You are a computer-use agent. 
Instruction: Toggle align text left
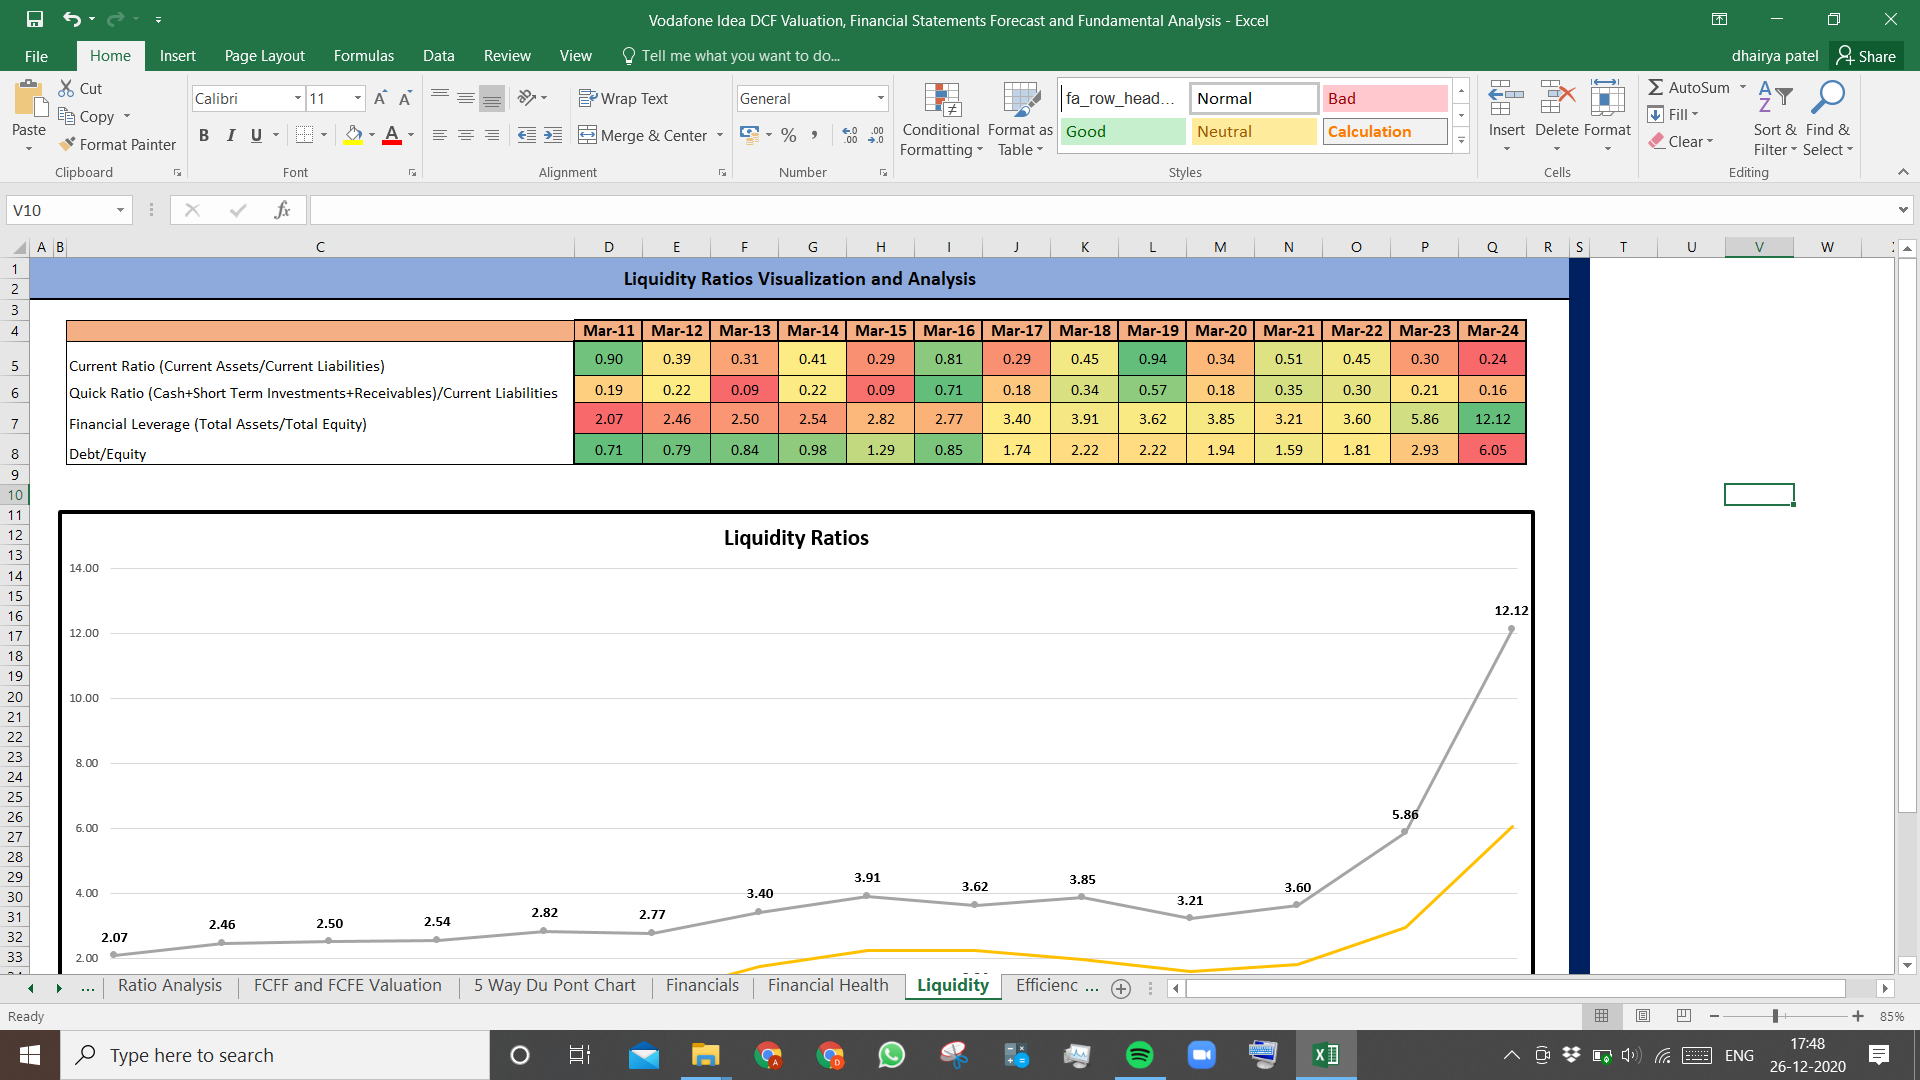[440, 135]
